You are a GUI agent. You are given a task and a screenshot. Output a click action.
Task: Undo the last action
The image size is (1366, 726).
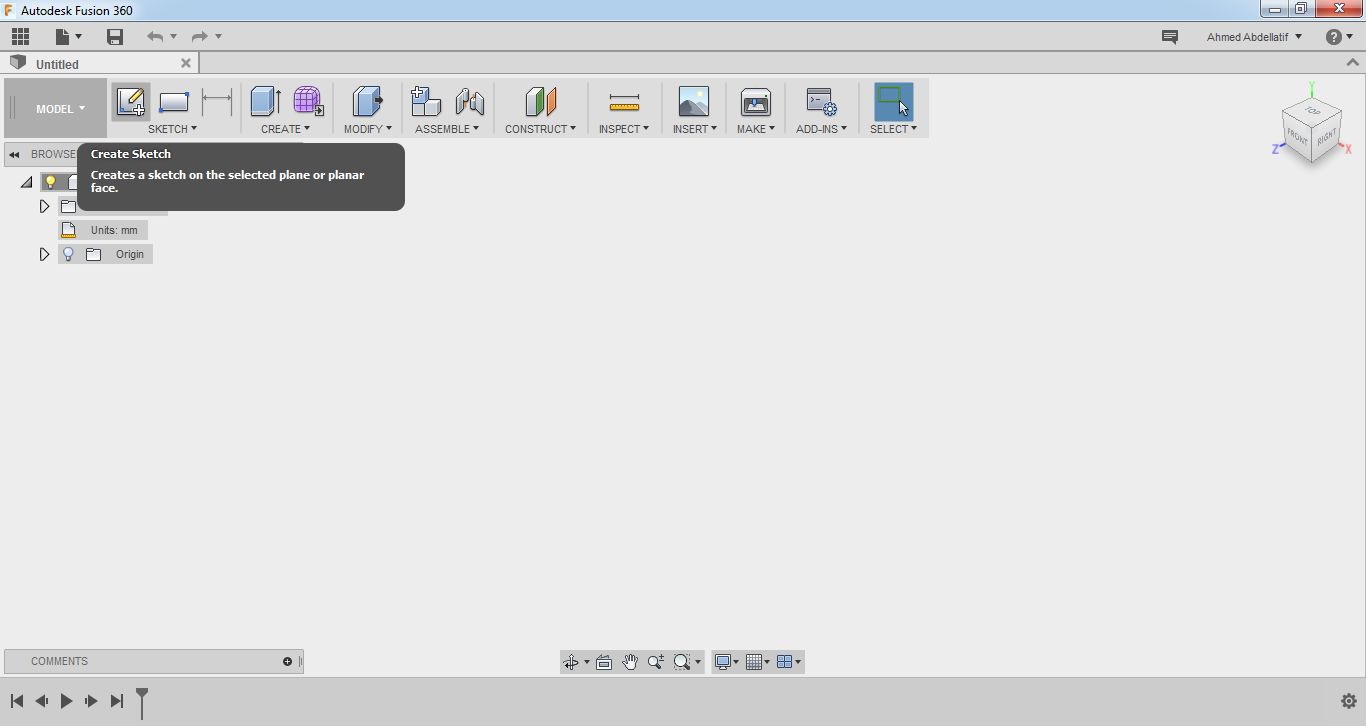(155, 37)
